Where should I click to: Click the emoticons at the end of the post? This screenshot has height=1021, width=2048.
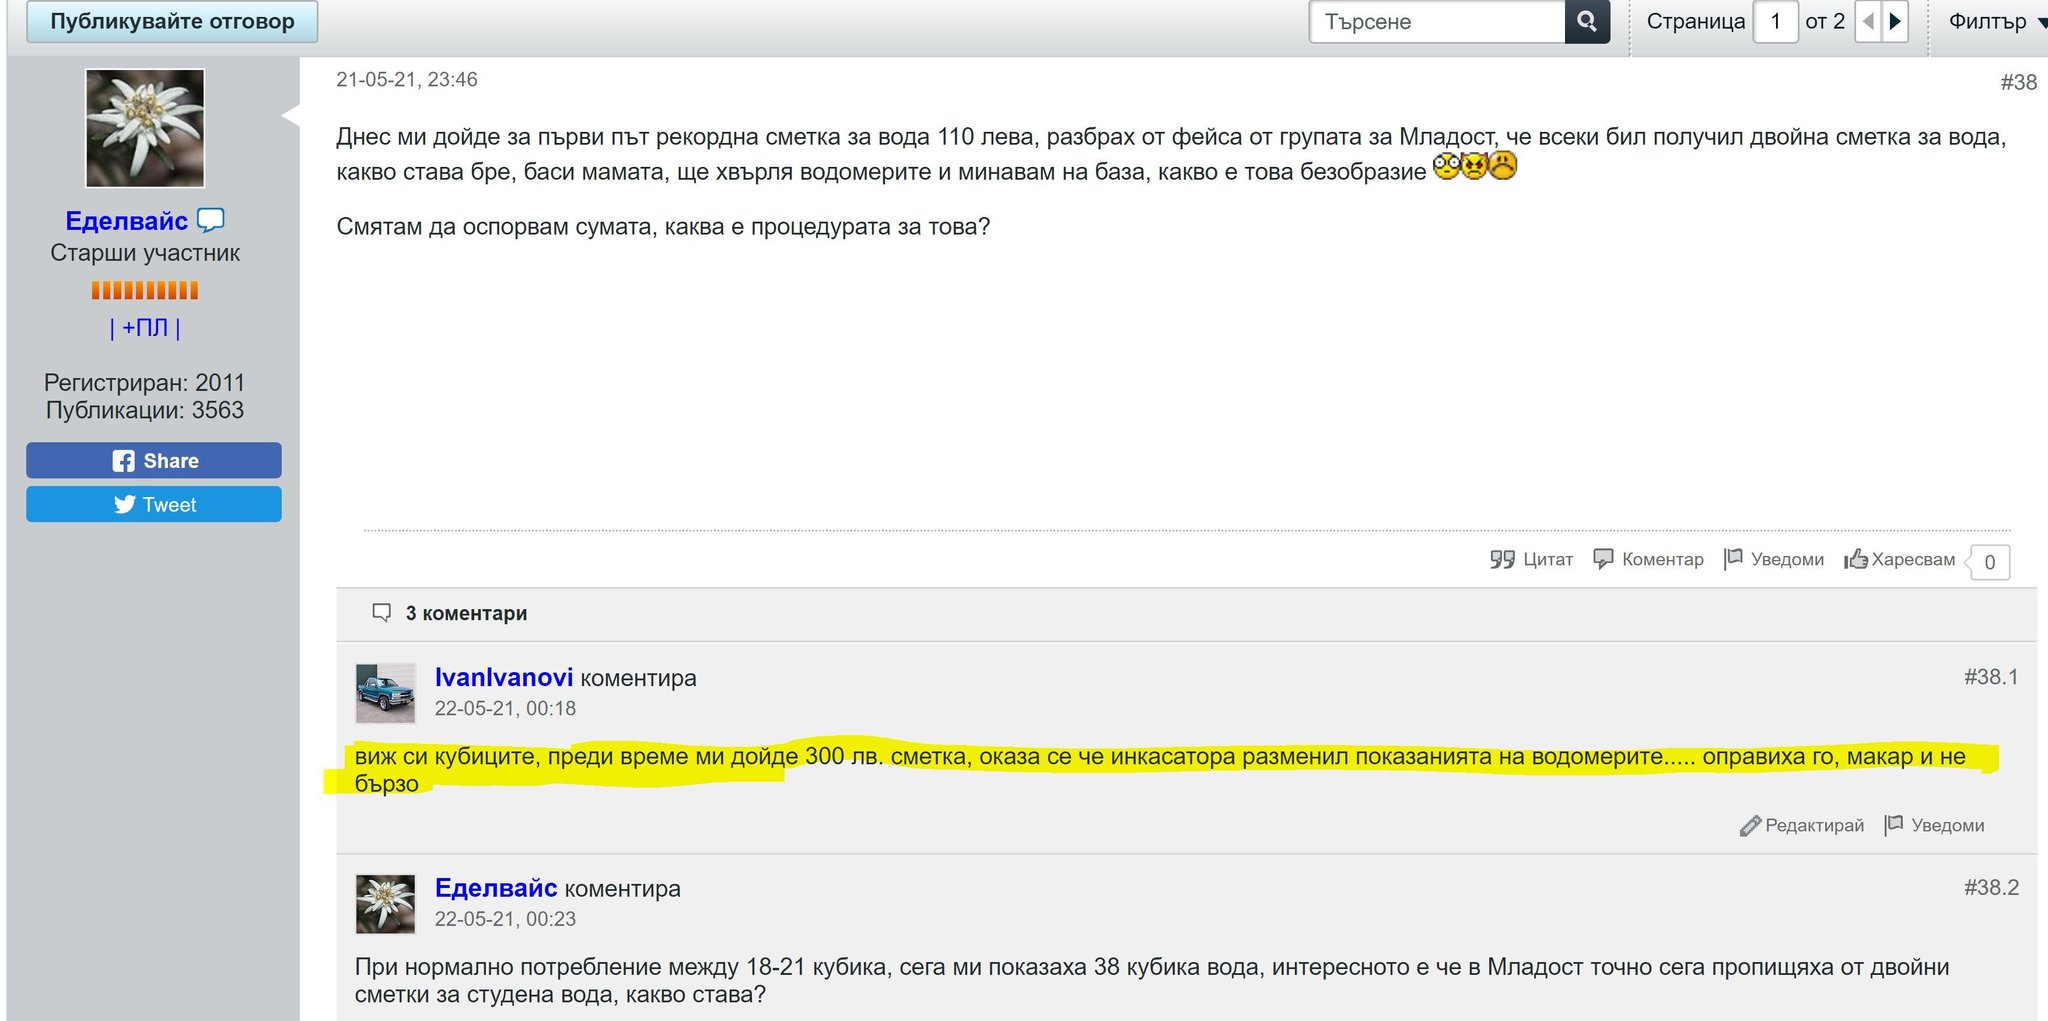(1475, 166)
